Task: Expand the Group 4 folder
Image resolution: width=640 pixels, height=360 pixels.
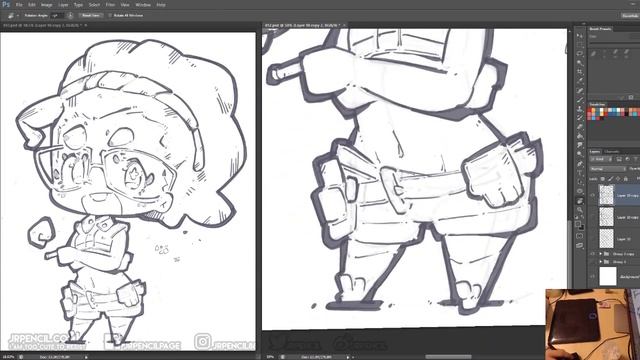Action: 600,262
